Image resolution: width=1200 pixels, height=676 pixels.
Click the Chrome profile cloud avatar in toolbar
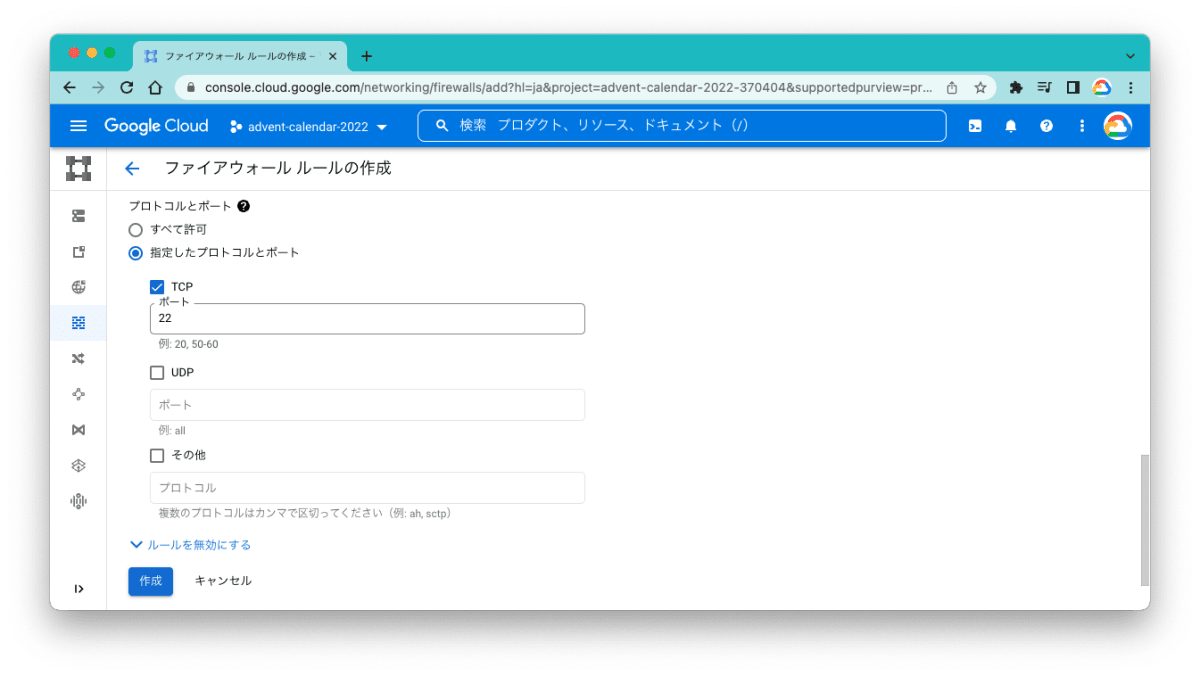coord(1102,88)
